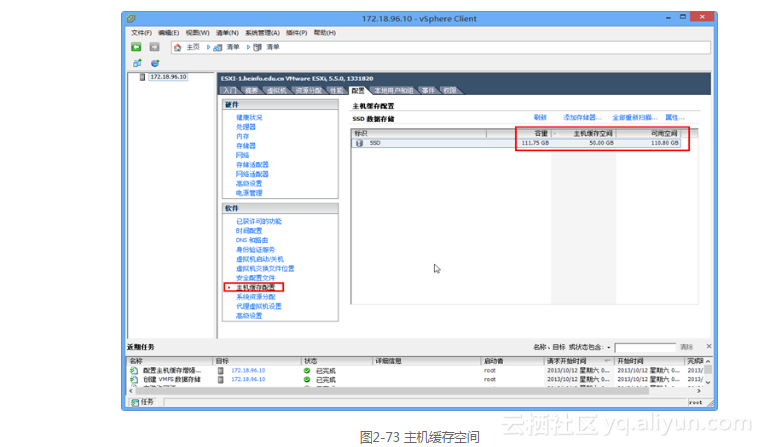Screen dimensions: 763x447
Task: Open 虚拟机交换文件位置 under software
Action: [265, 268]
